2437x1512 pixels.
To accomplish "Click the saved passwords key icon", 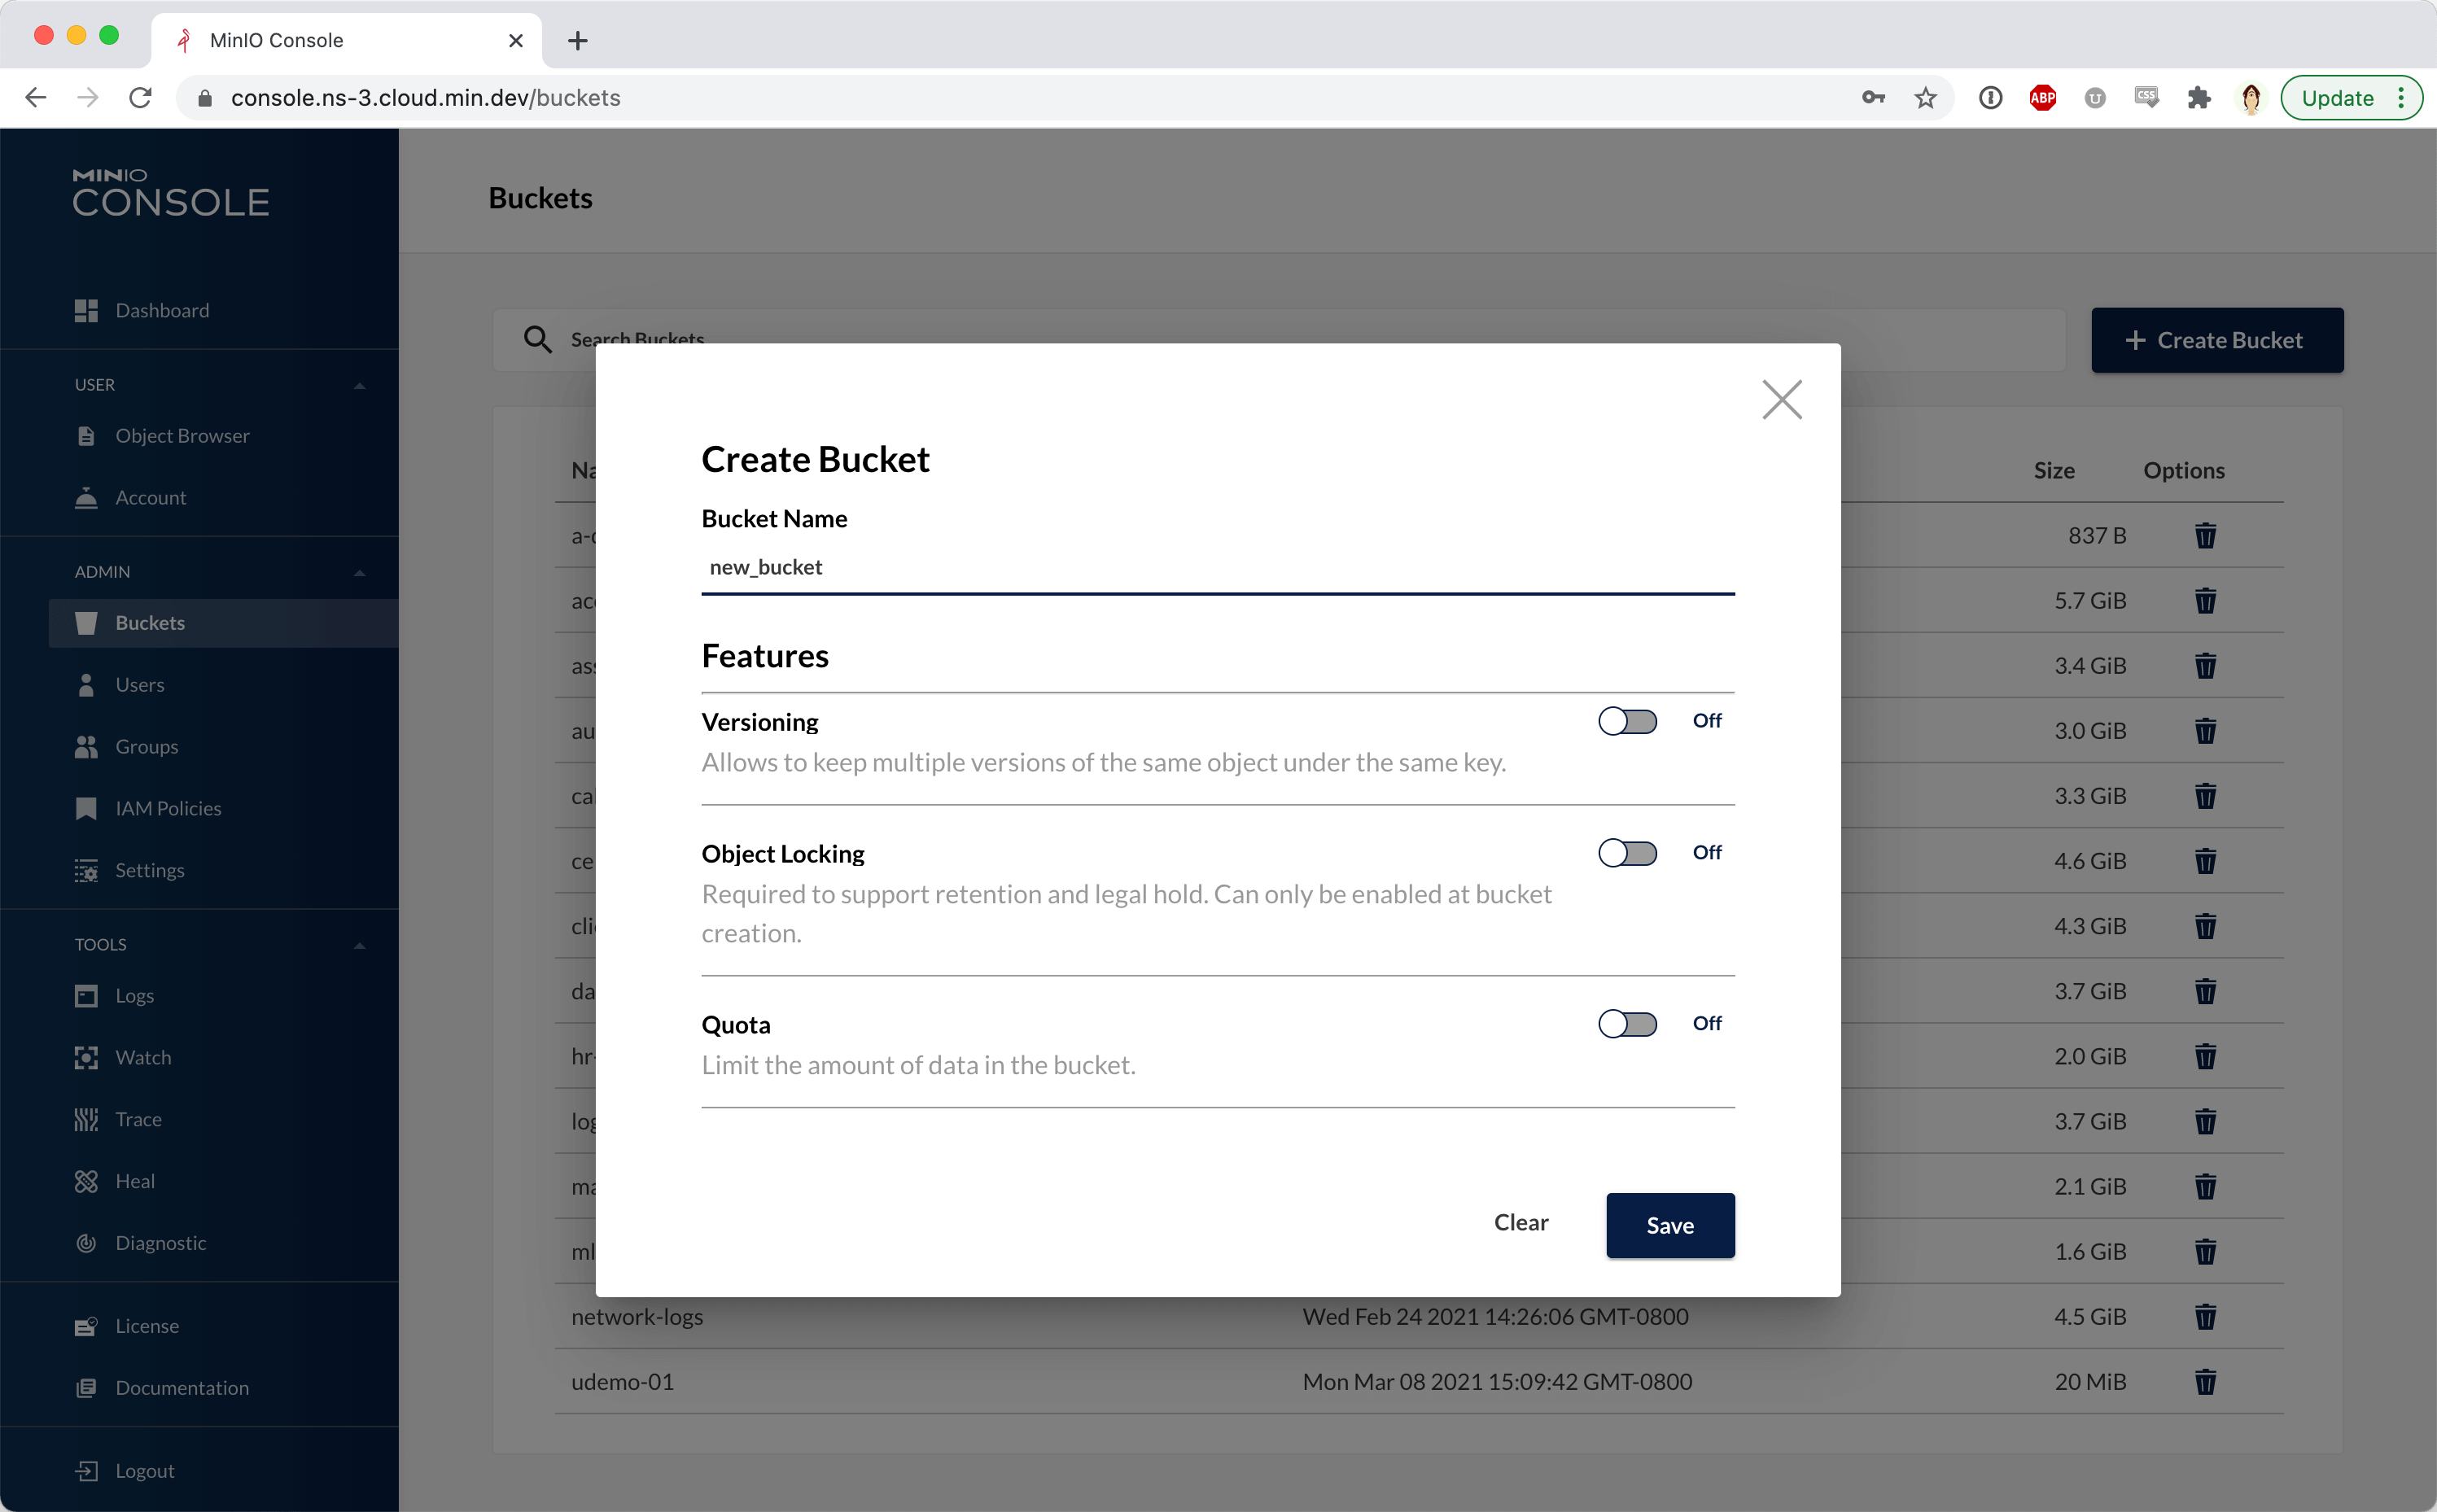I will click(1873, 97).
